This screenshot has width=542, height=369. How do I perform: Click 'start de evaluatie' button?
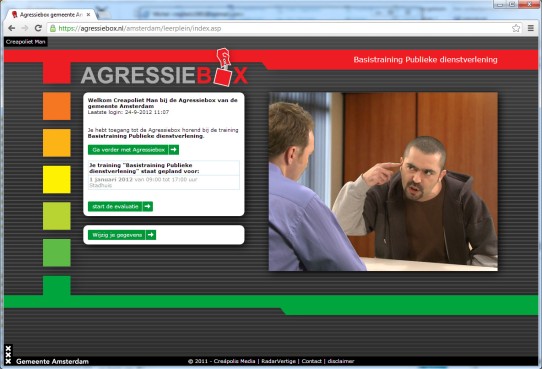coord(120,207)
